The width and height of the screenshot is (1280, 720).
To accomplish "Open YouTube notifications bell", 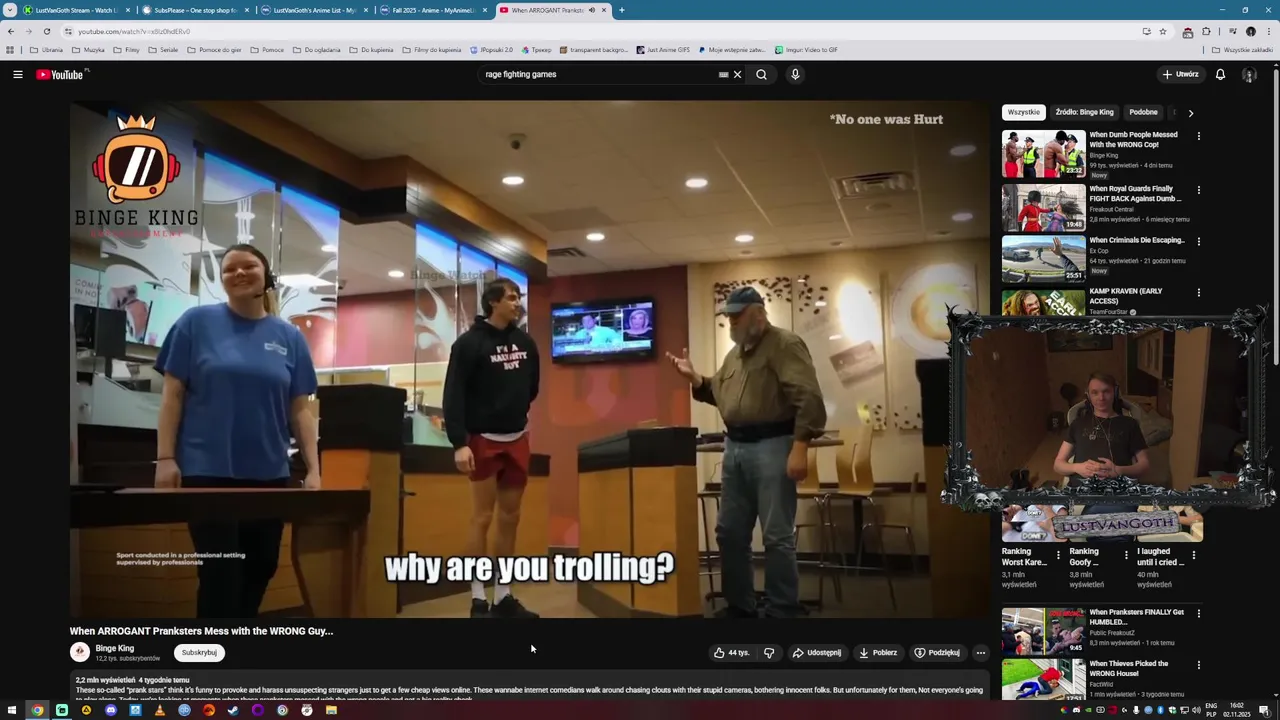I will [x=1220, y=74].
